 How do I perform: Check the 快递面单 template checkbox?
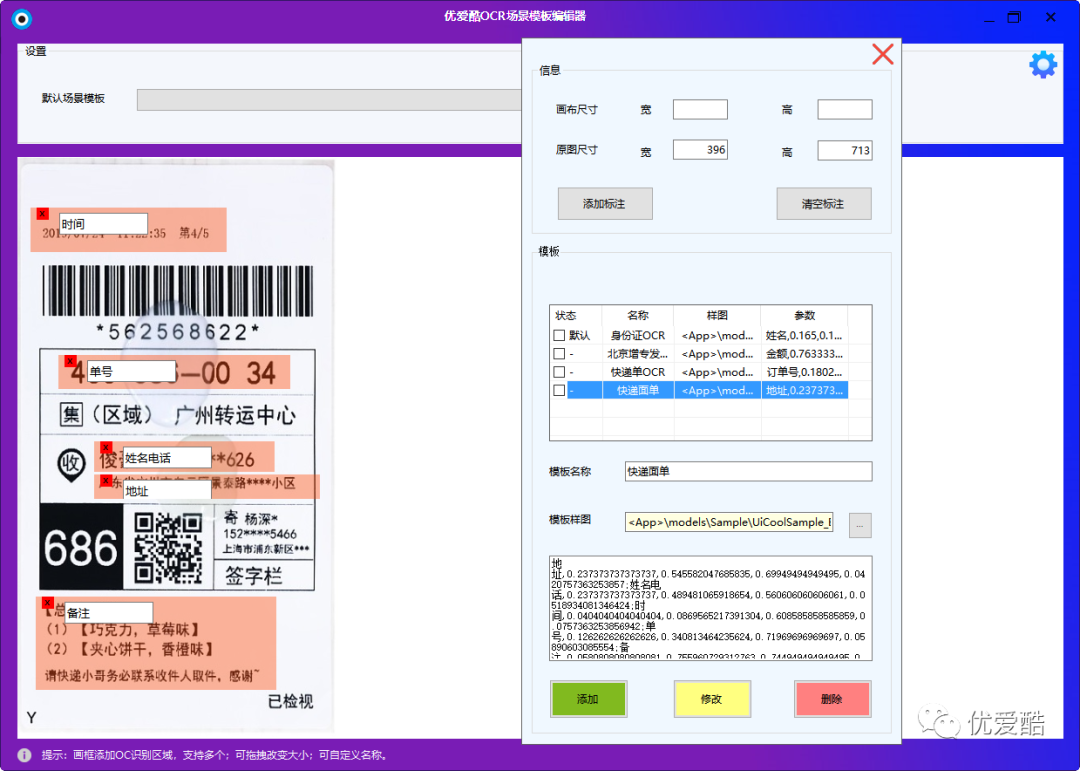click(x=559, y=390)
